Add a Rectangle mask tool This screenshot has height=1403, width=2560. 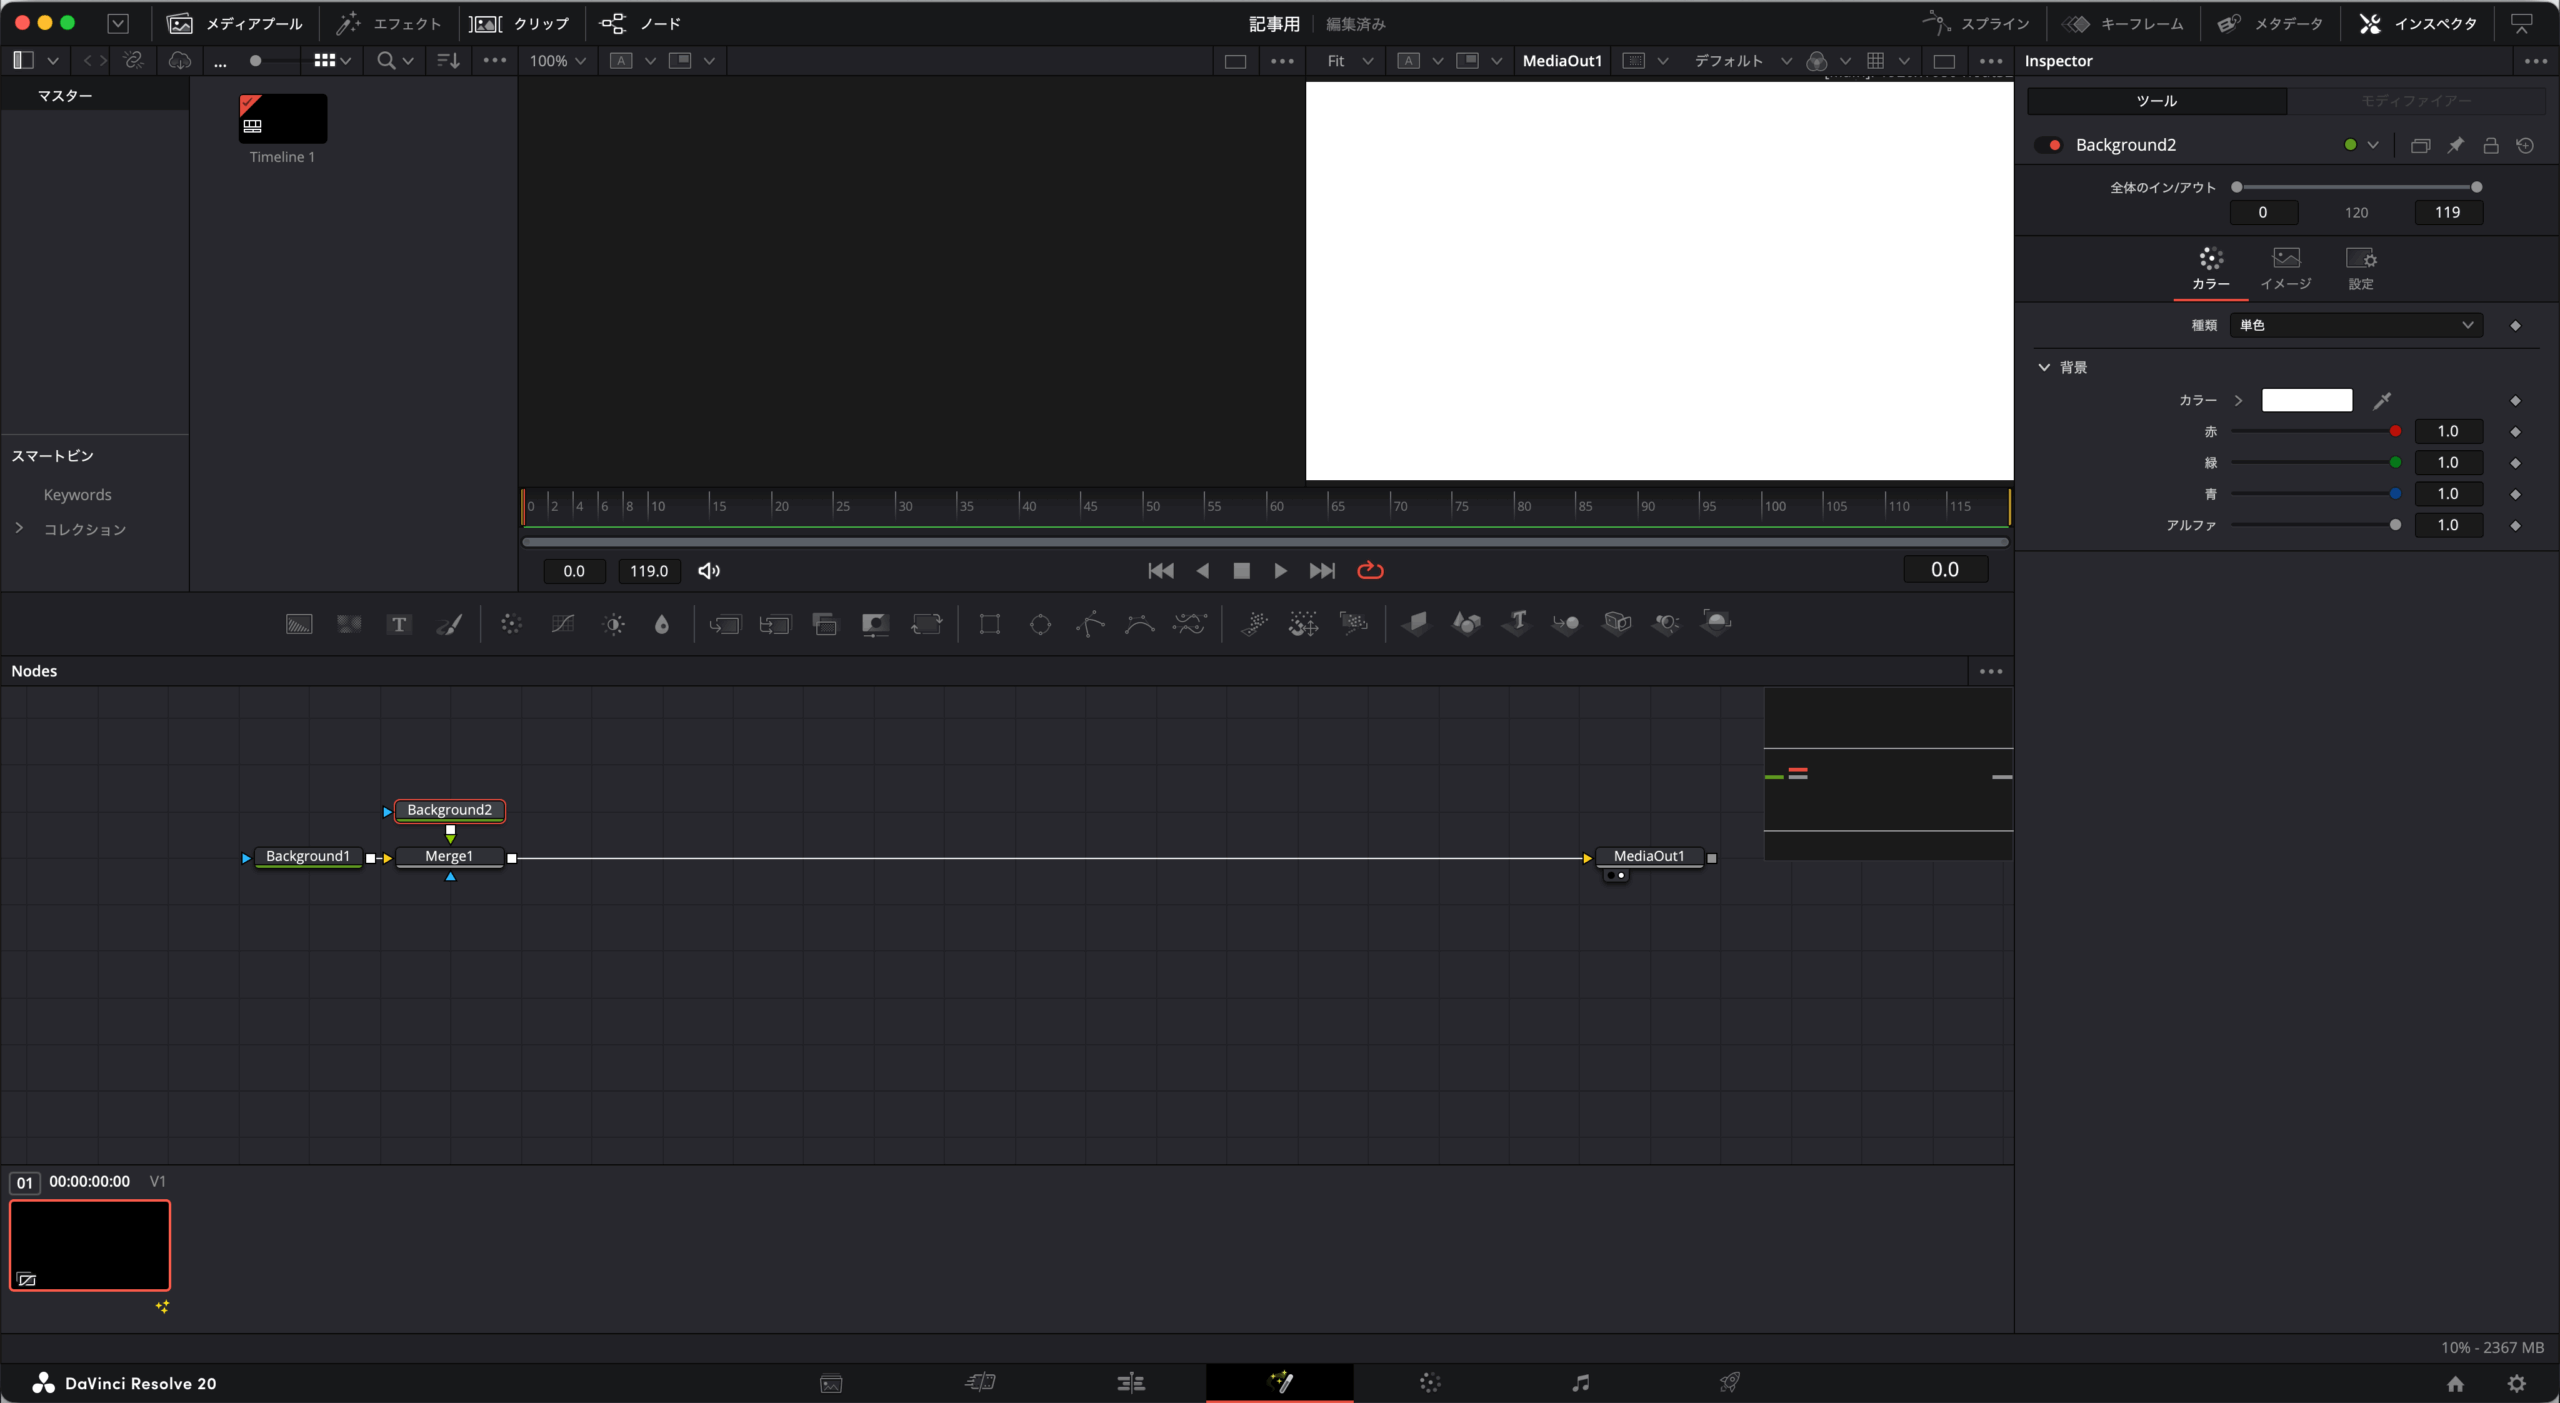[990, 625]
